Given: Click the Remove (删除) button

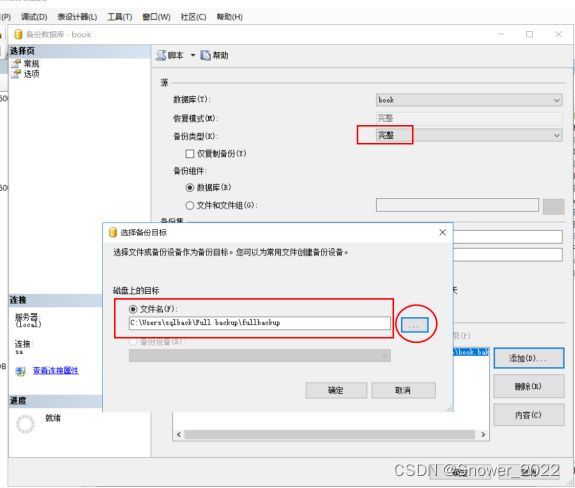Looking at the screenshot, I should [528, 386].
